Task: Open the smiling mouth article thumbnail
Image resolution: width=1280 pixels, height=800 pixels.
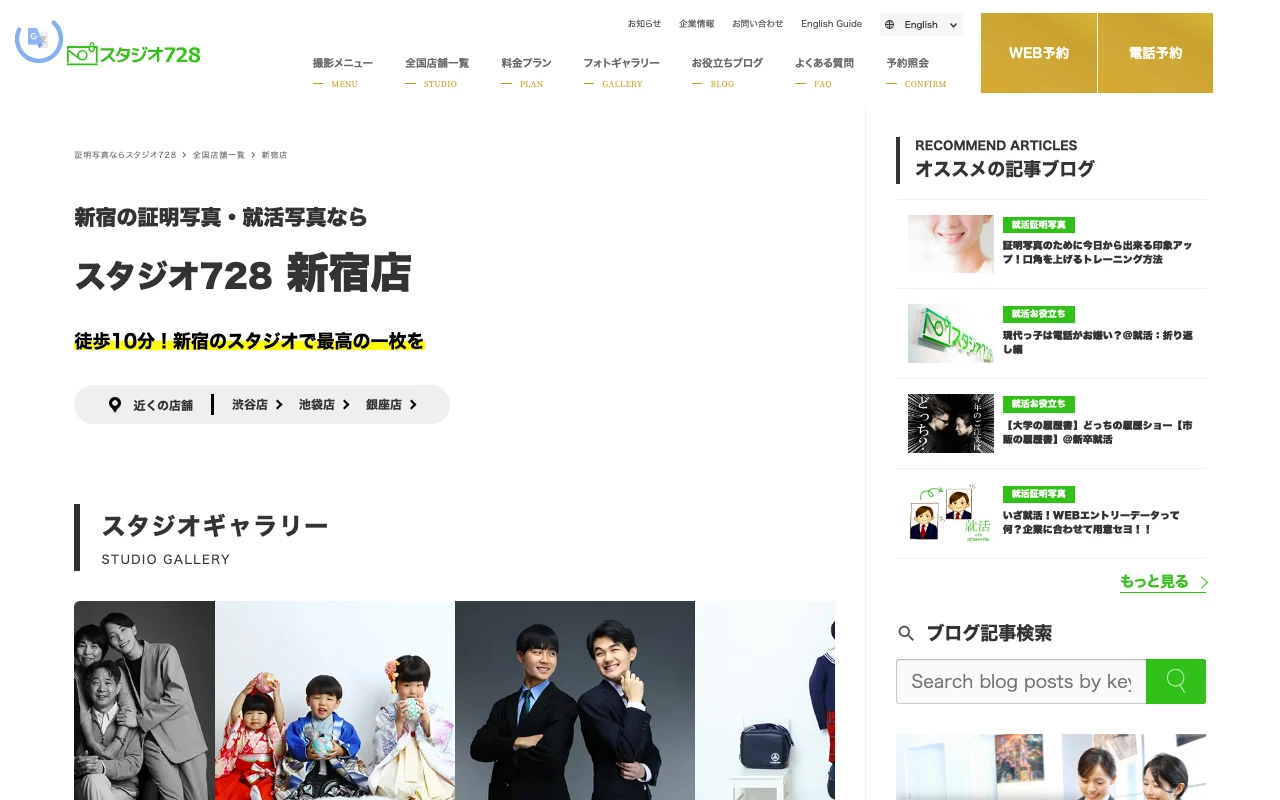Action: (950, 244)
